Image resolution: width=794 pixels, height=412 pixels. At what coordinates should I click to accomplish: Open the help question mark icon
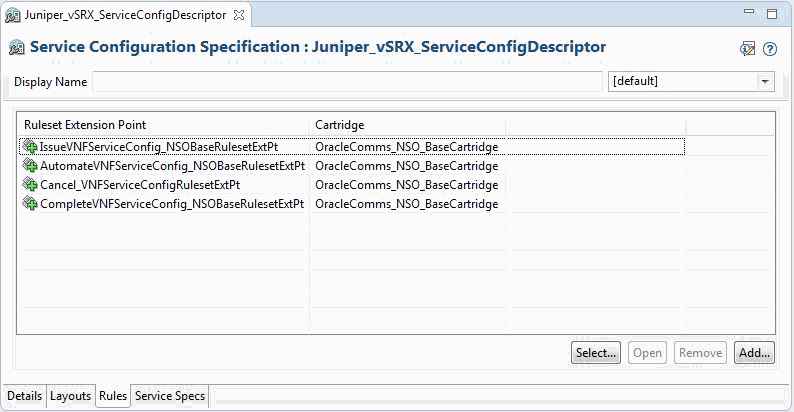770,49
